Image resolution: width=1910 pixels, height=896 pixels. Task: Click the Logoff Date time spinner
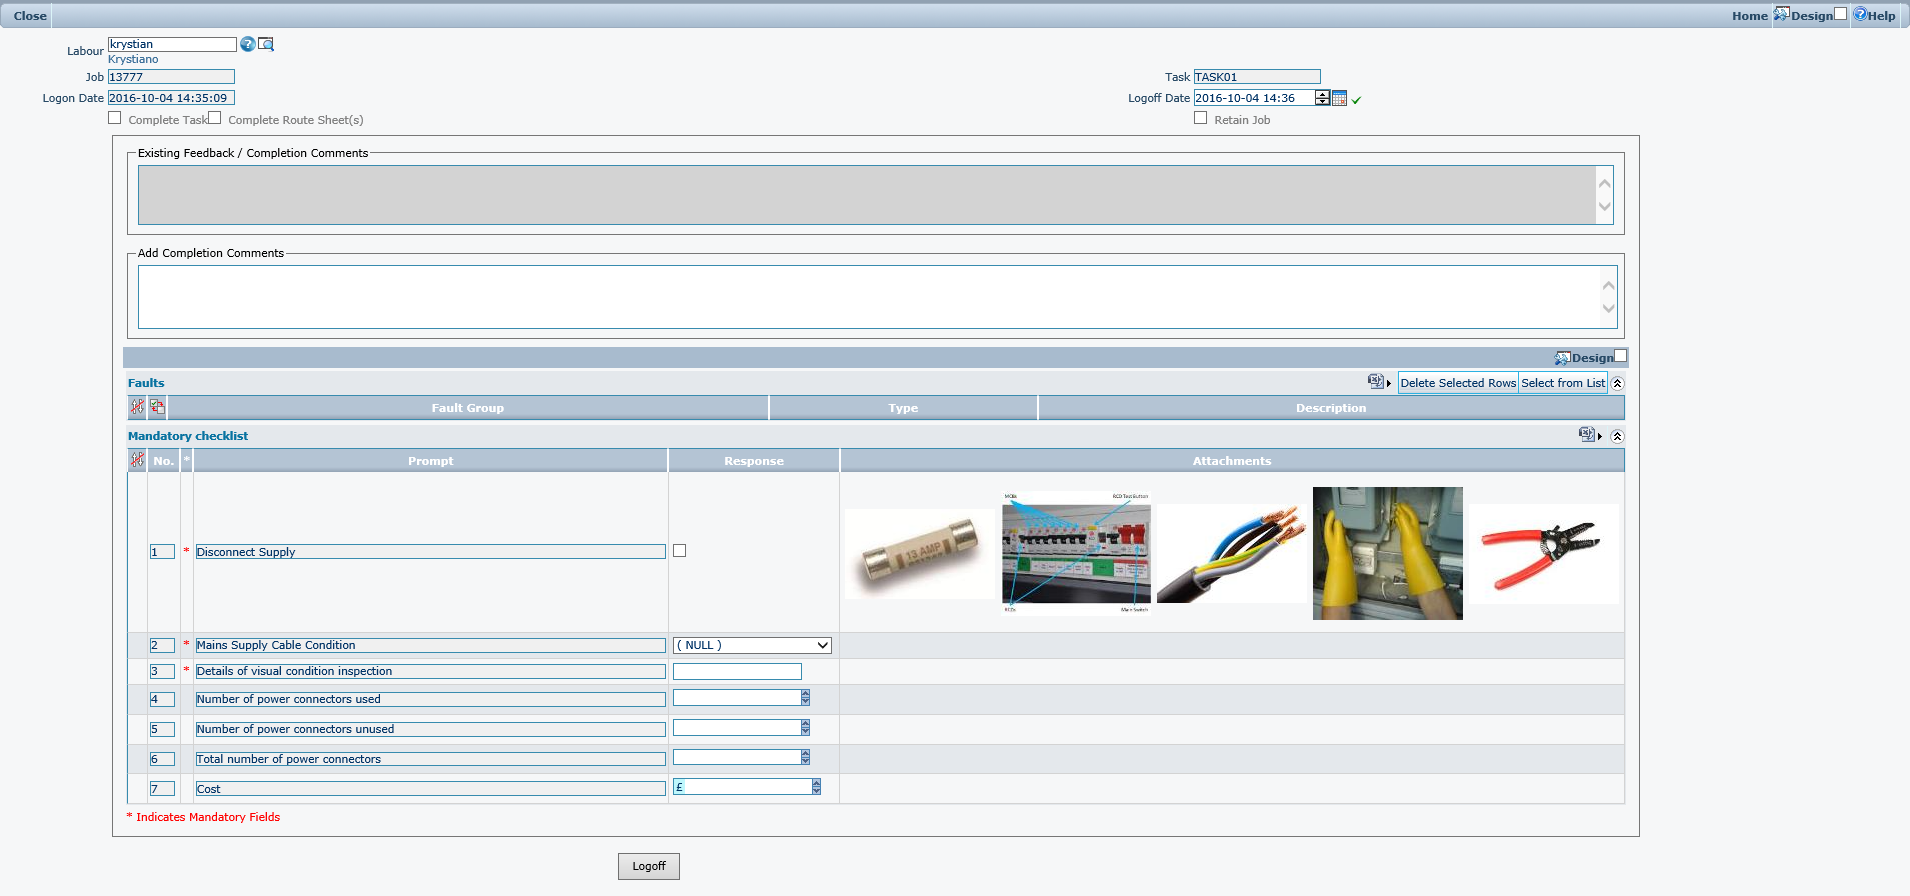pos(1322,98)
